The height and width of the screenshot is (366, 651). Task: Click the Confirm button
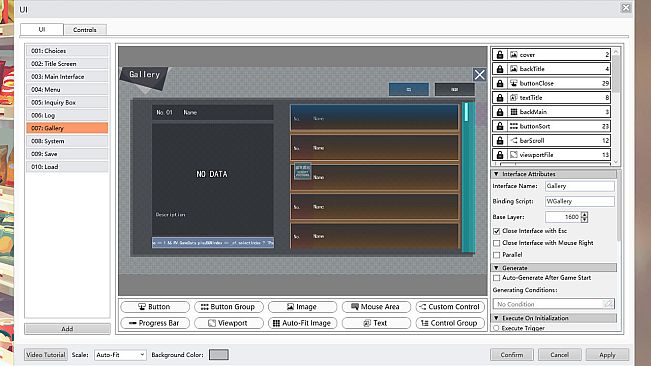point(512,355)
